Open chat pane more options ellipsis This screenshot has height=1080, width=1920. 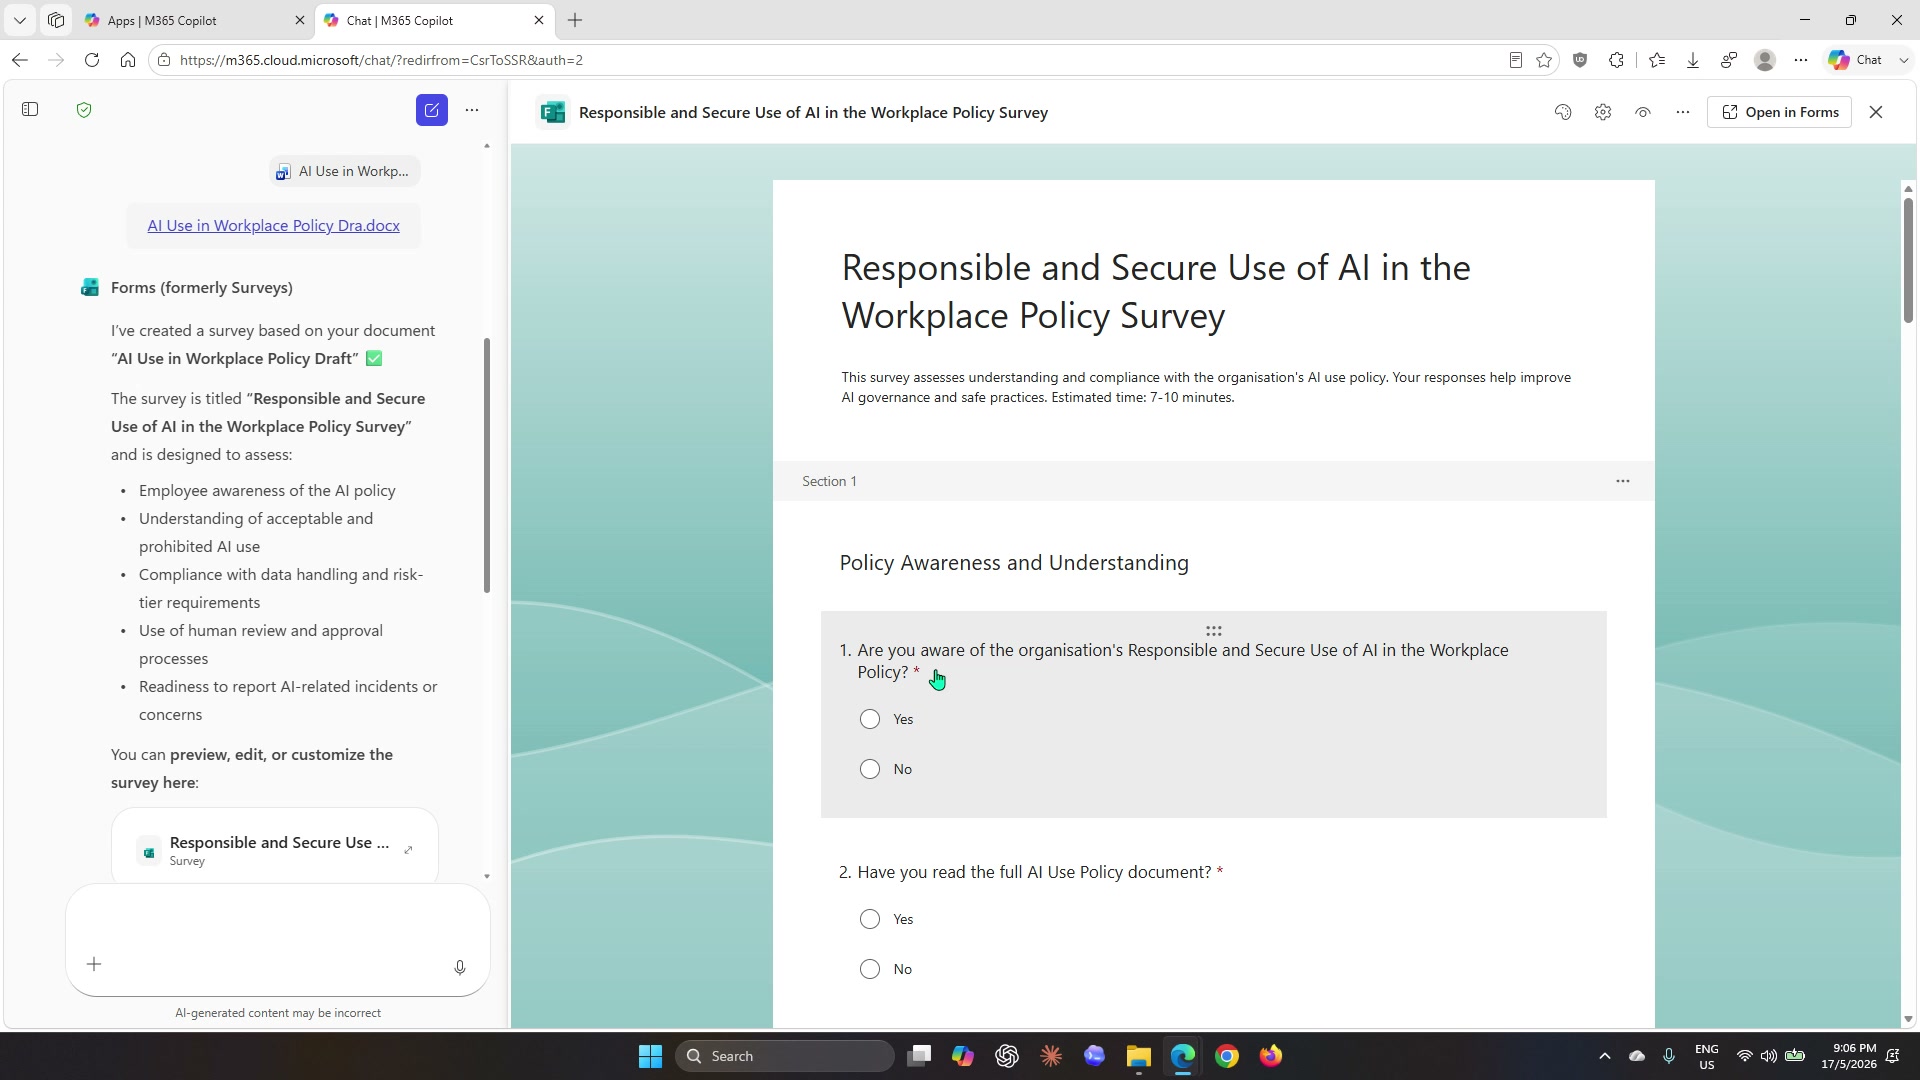point(472,110)
